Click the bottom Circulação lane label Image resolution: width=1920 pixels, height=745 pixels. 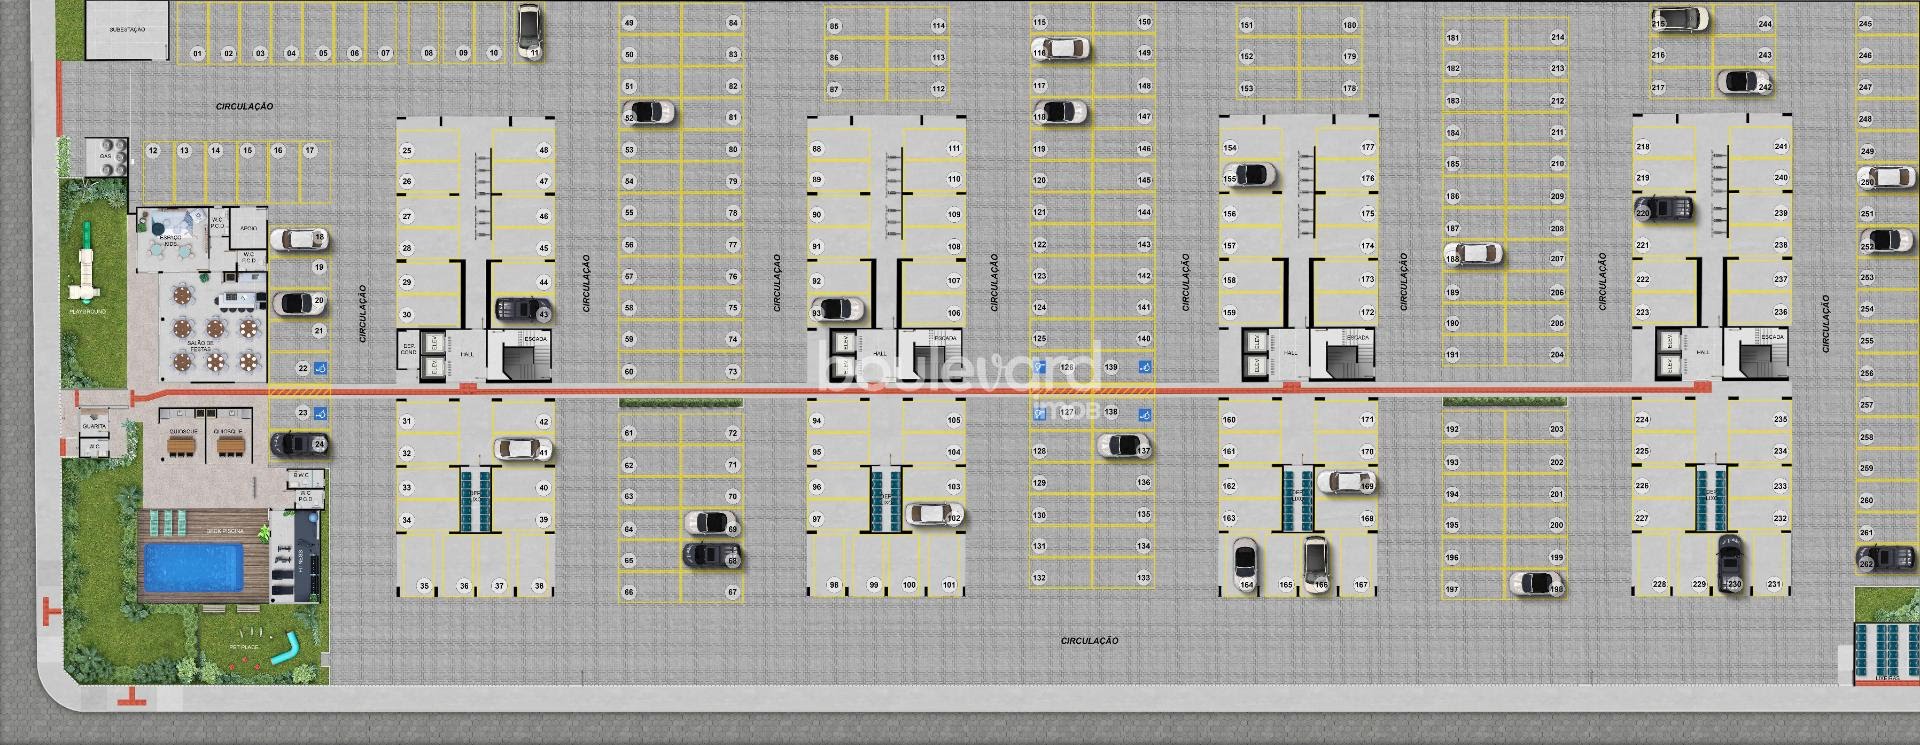pyautogui.click(x=1089, y=640)
